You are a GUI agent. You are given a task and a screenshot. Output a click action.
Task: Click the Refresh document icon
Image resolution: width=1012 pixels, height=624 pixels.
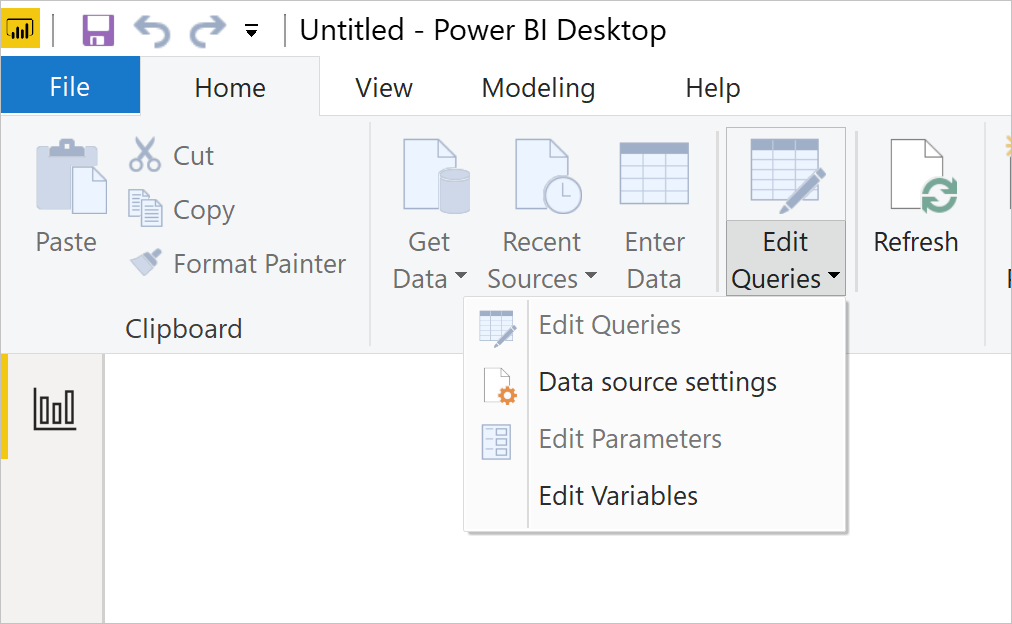tap(924, 176)
